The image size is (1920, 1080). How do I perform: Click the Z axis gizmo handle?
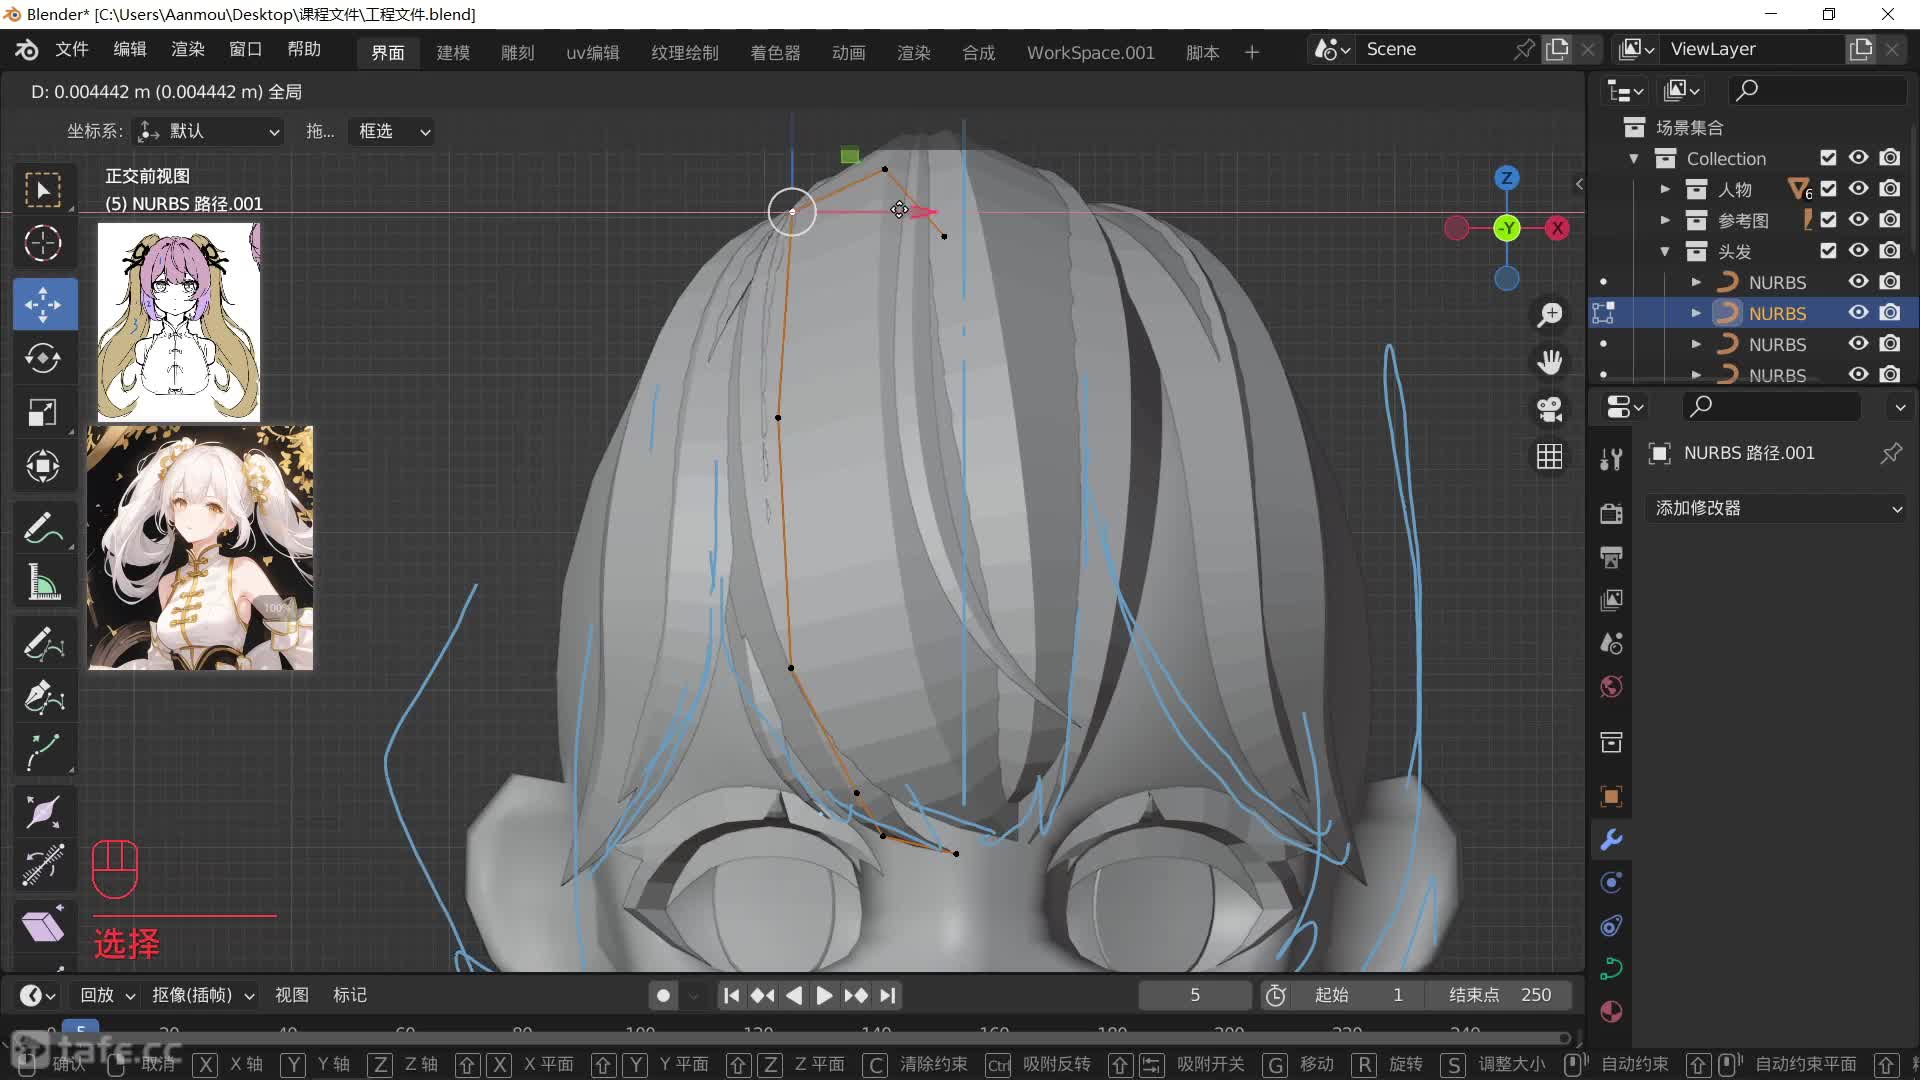pyautogui.click(x=1506, y=178)
